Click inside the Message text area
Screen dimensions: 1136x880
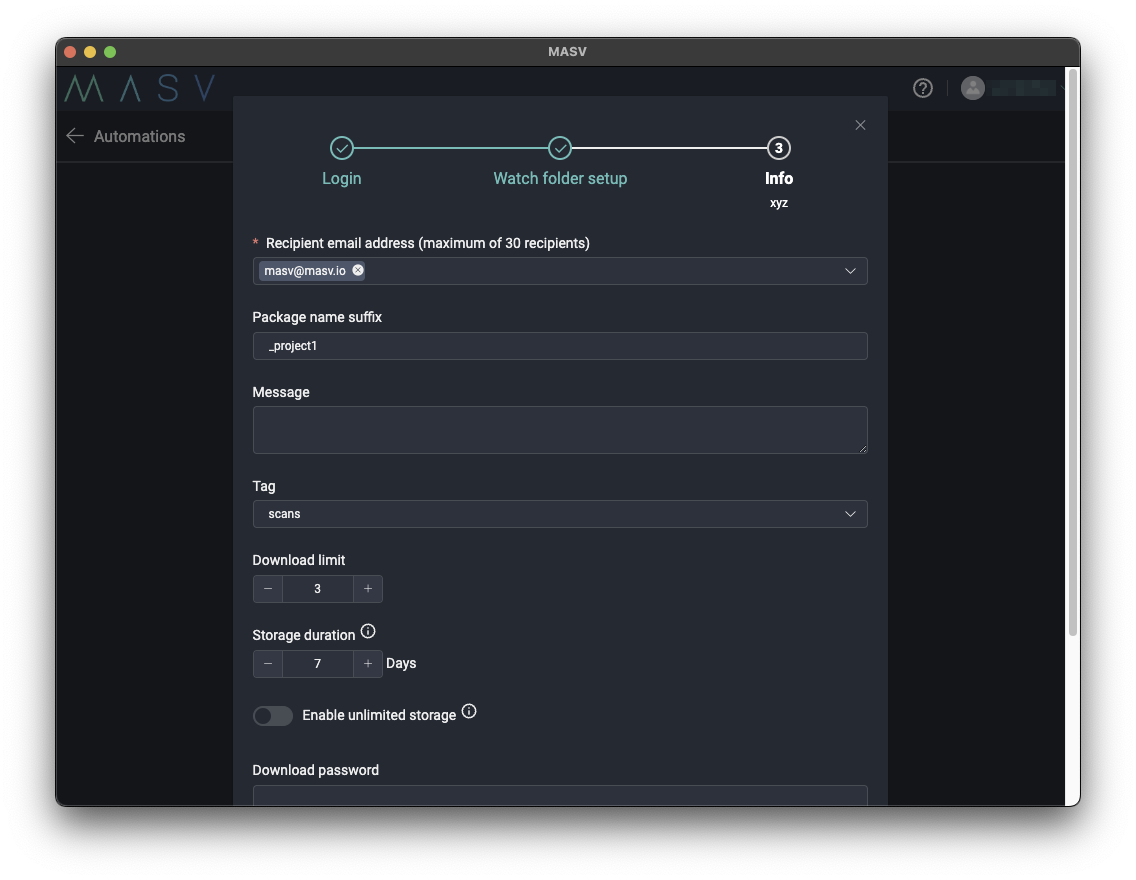(x=560, y=430)
